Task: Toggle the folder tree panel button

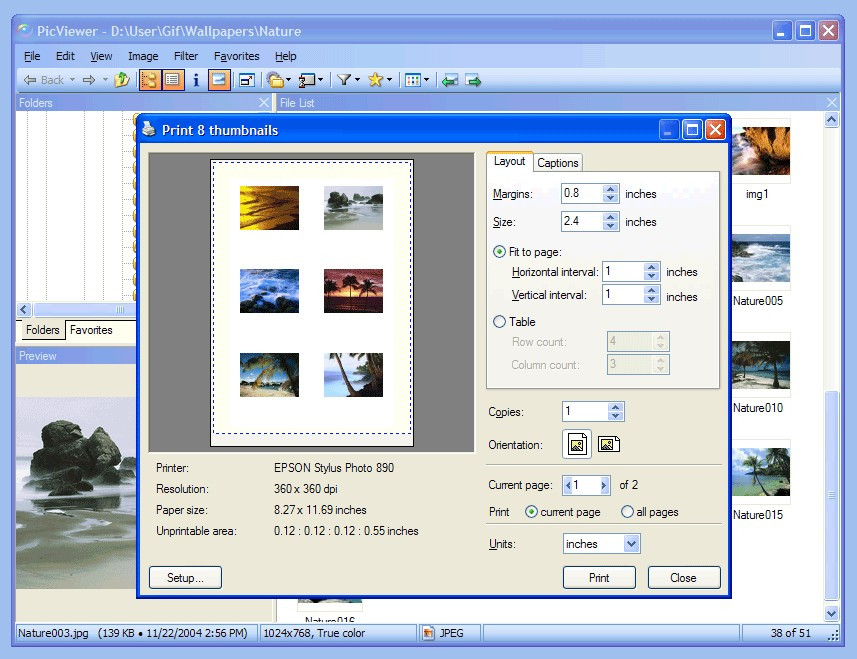Action: (x=149, y=80)
